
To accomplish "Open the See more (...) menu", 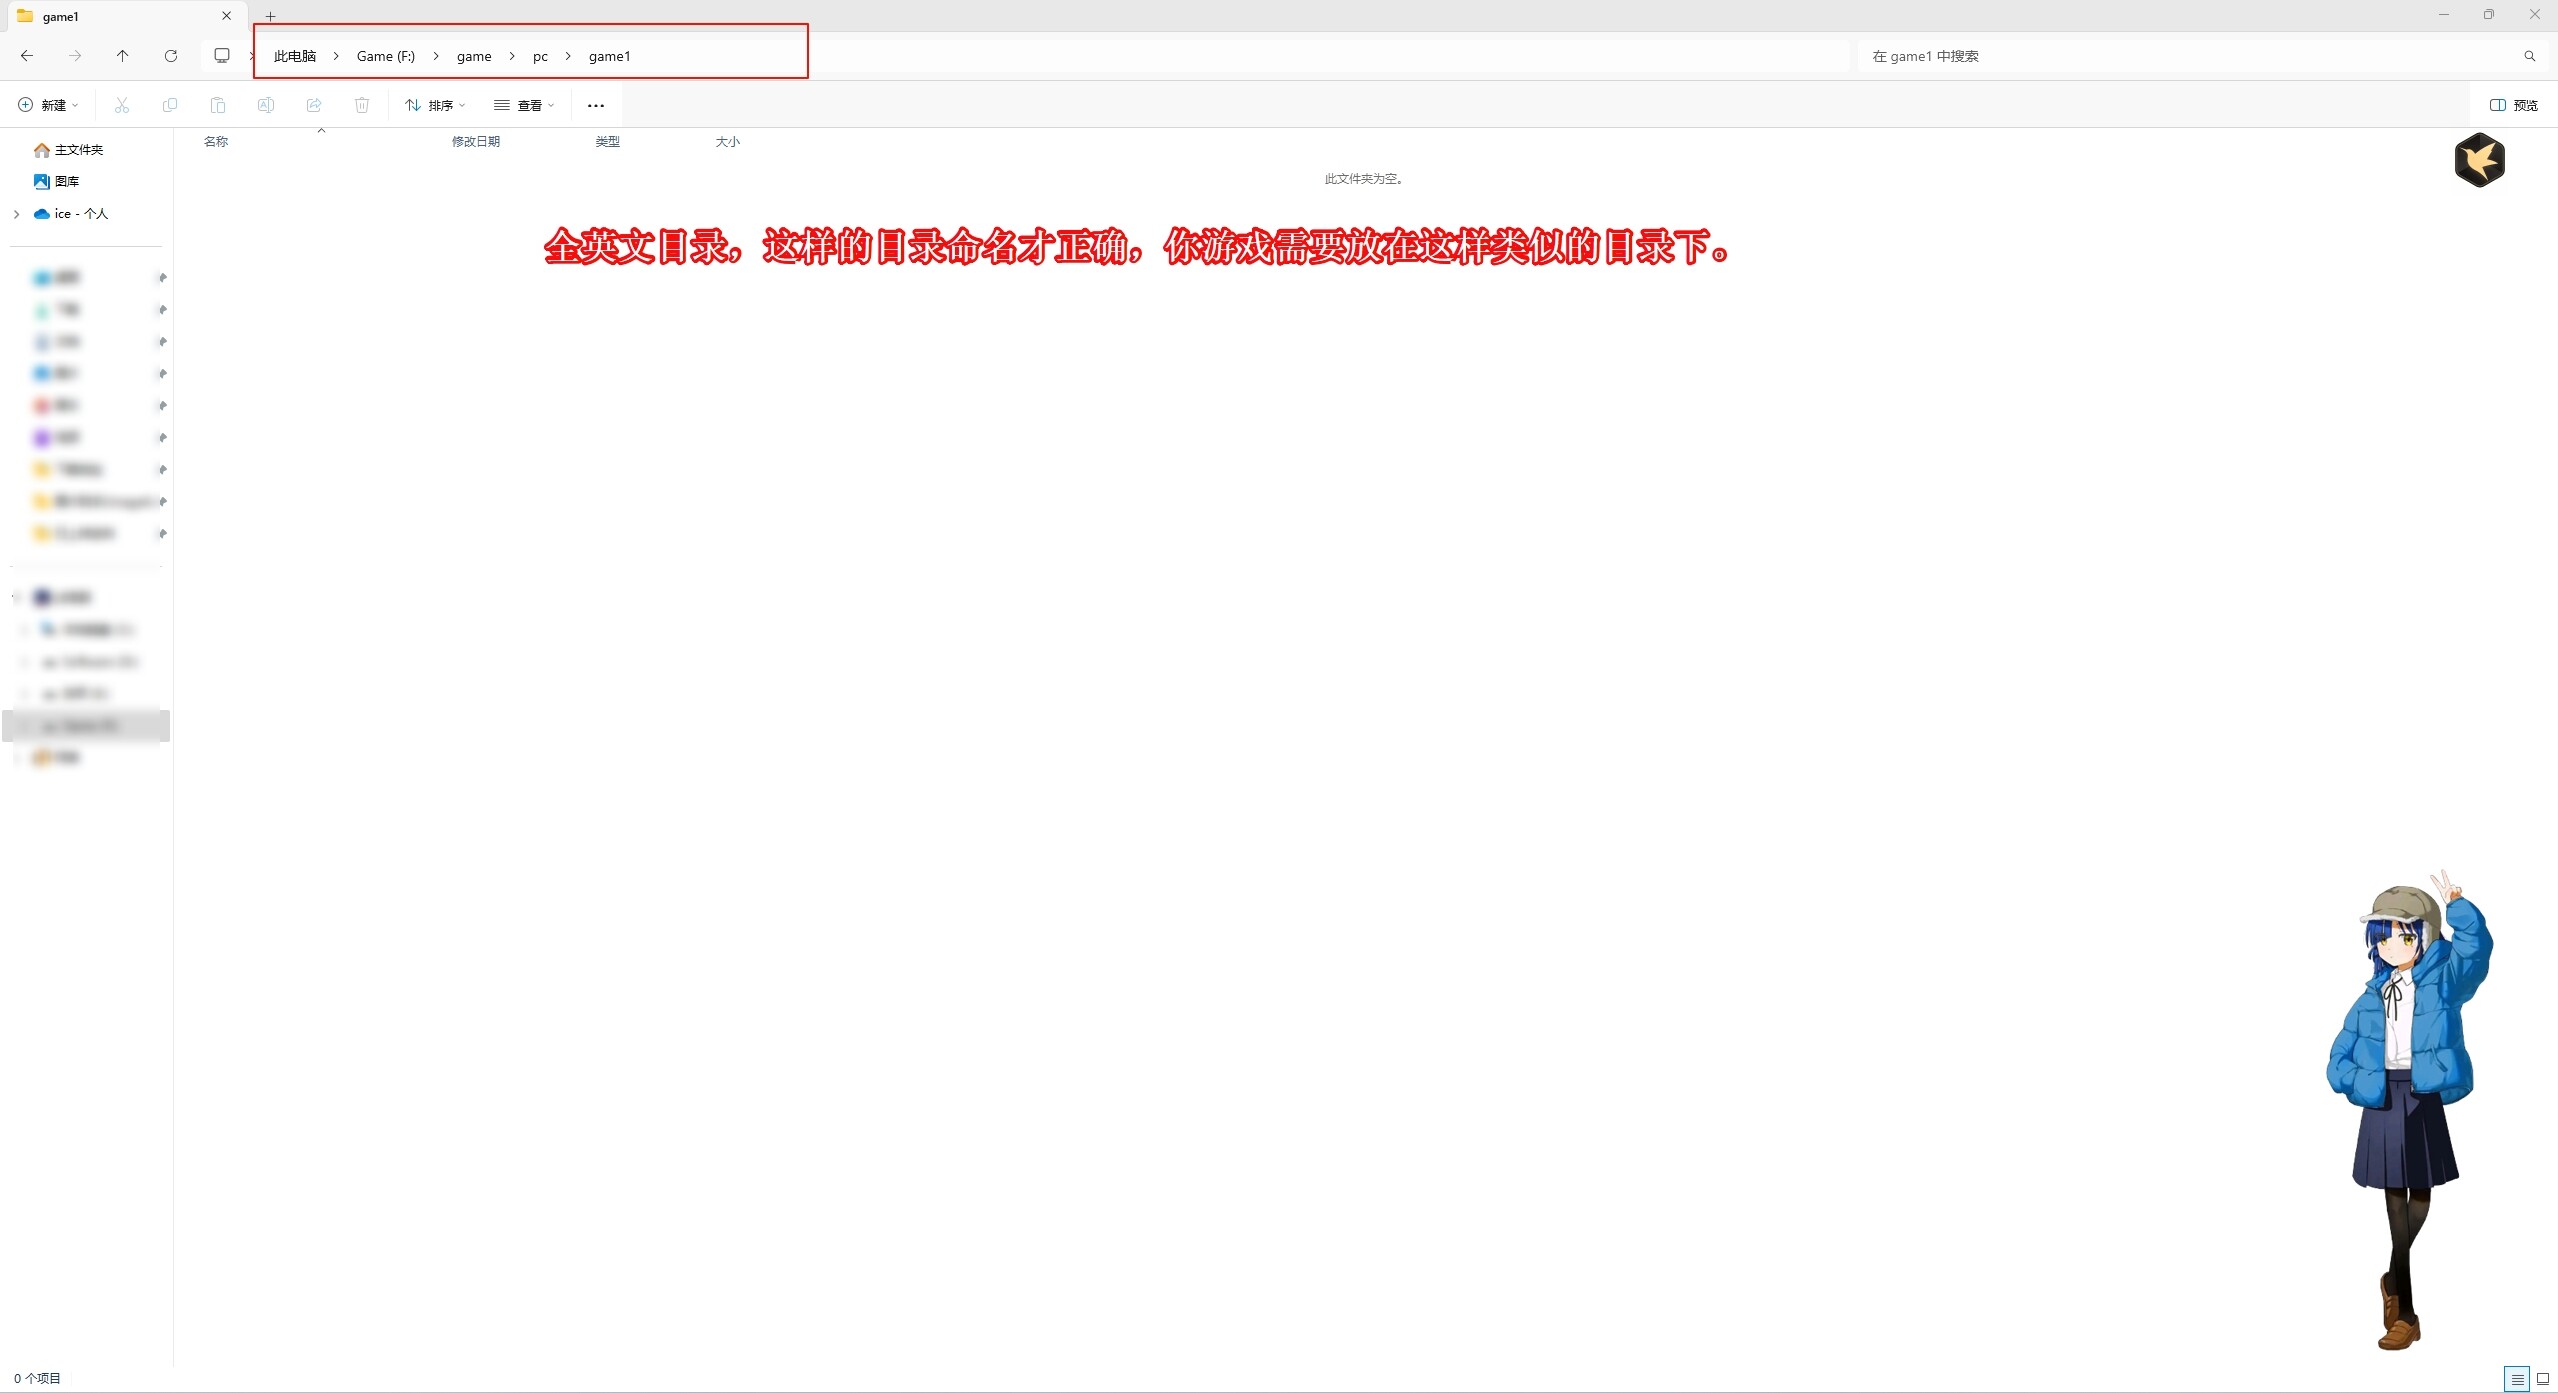I will tap(596, 105).
